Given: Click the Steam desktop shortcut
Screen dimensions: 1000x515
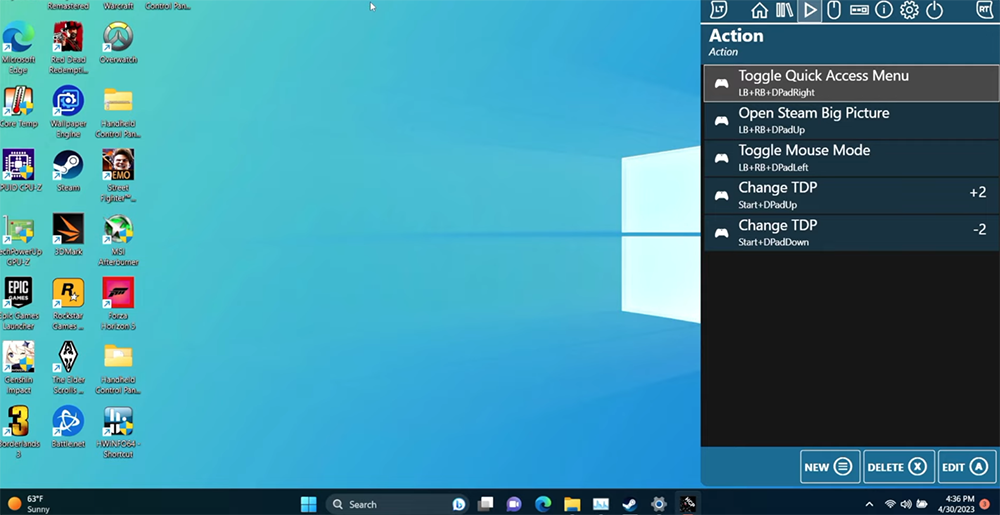Looking at the screenshot, I should pyautogui.click(x=68, y=170).
